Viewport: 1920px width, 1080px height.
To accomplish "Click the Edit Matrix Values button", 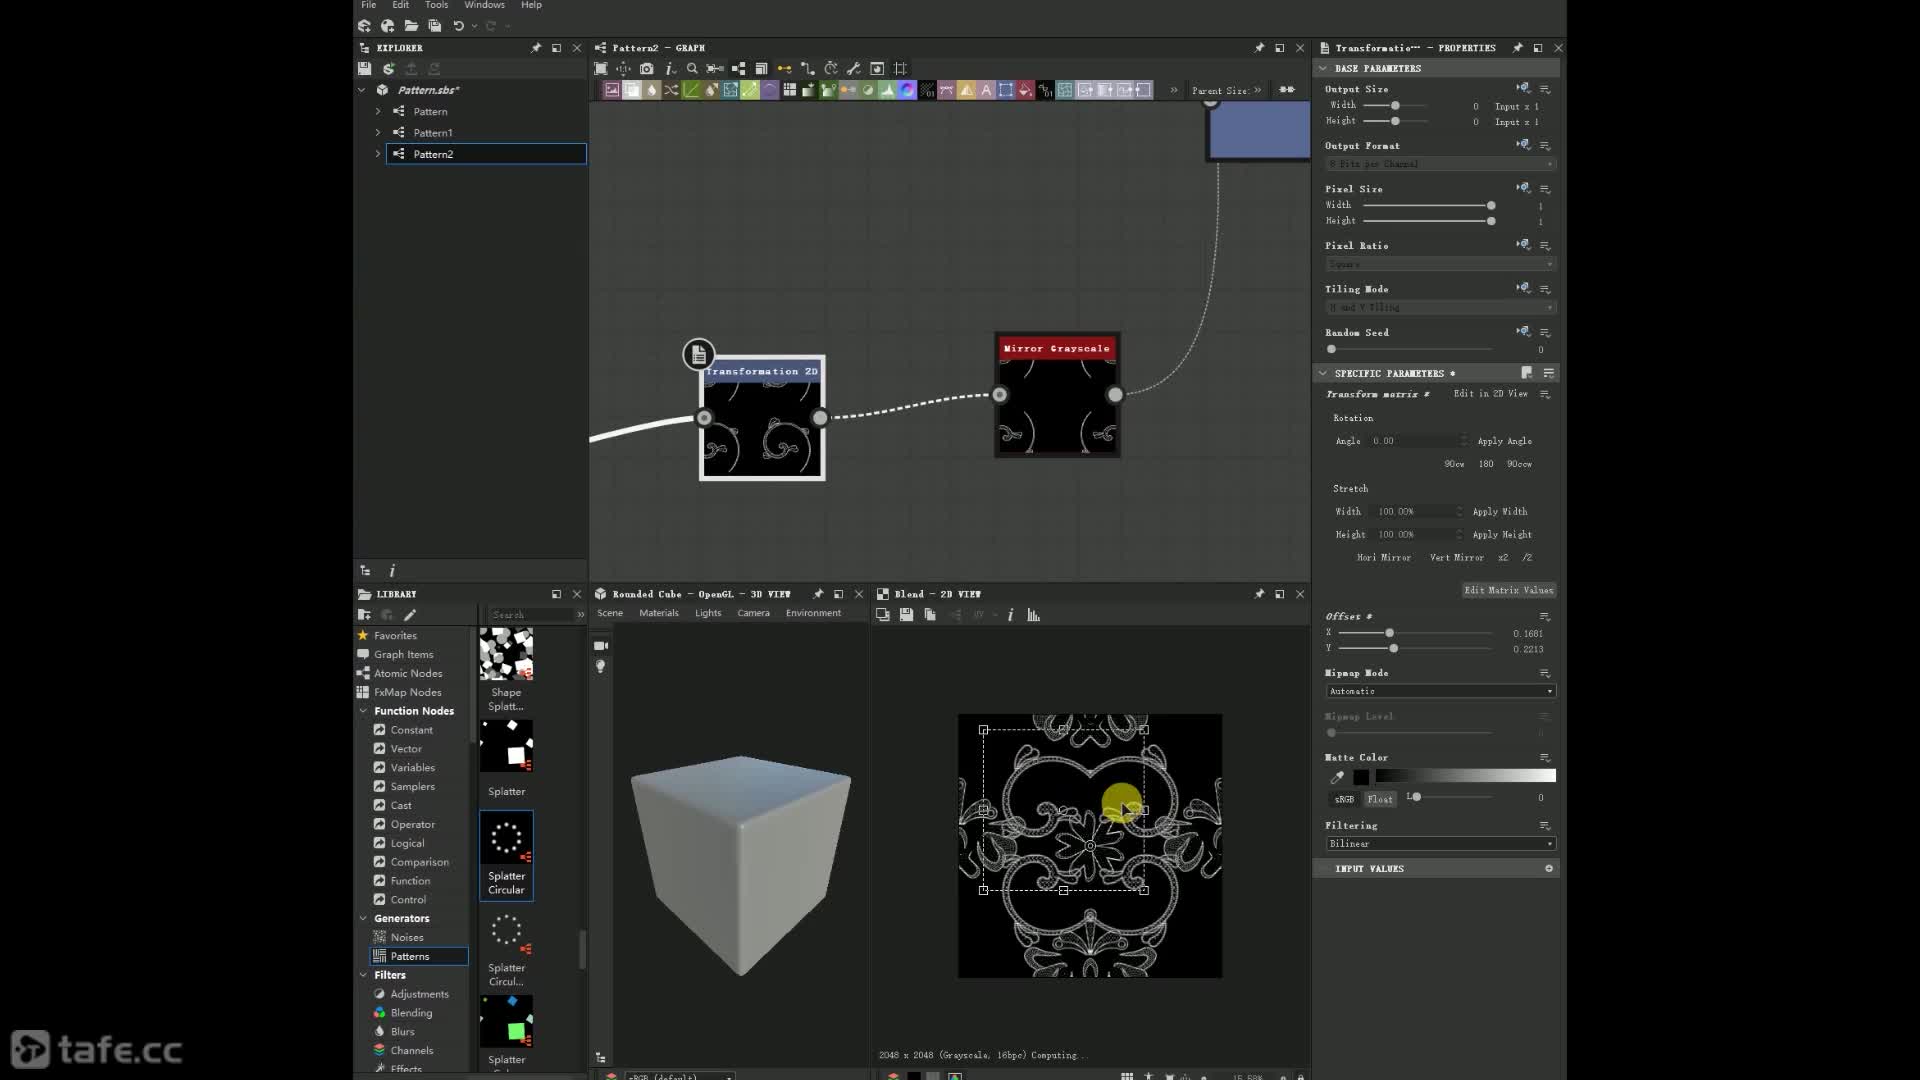I will click(x=1509, y=590).
